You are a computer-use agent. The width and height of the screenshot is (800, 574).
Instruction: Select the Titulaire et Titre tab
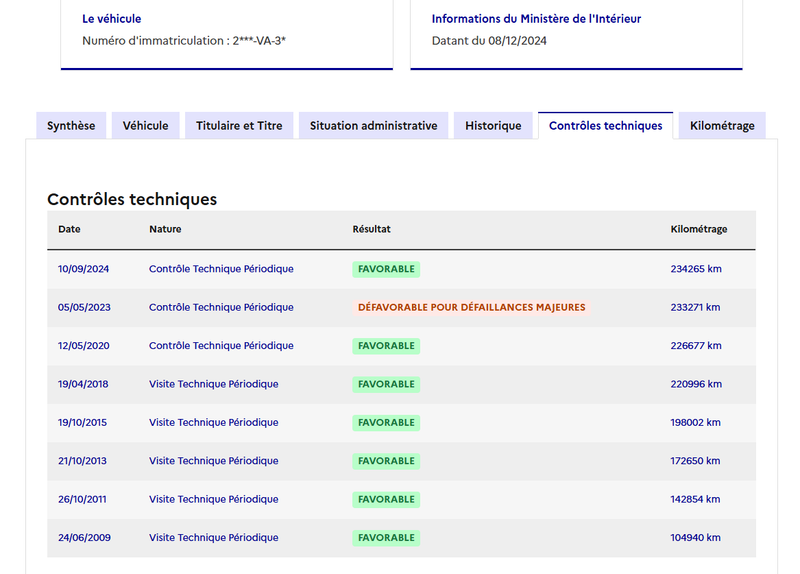(x=239, y=126)
